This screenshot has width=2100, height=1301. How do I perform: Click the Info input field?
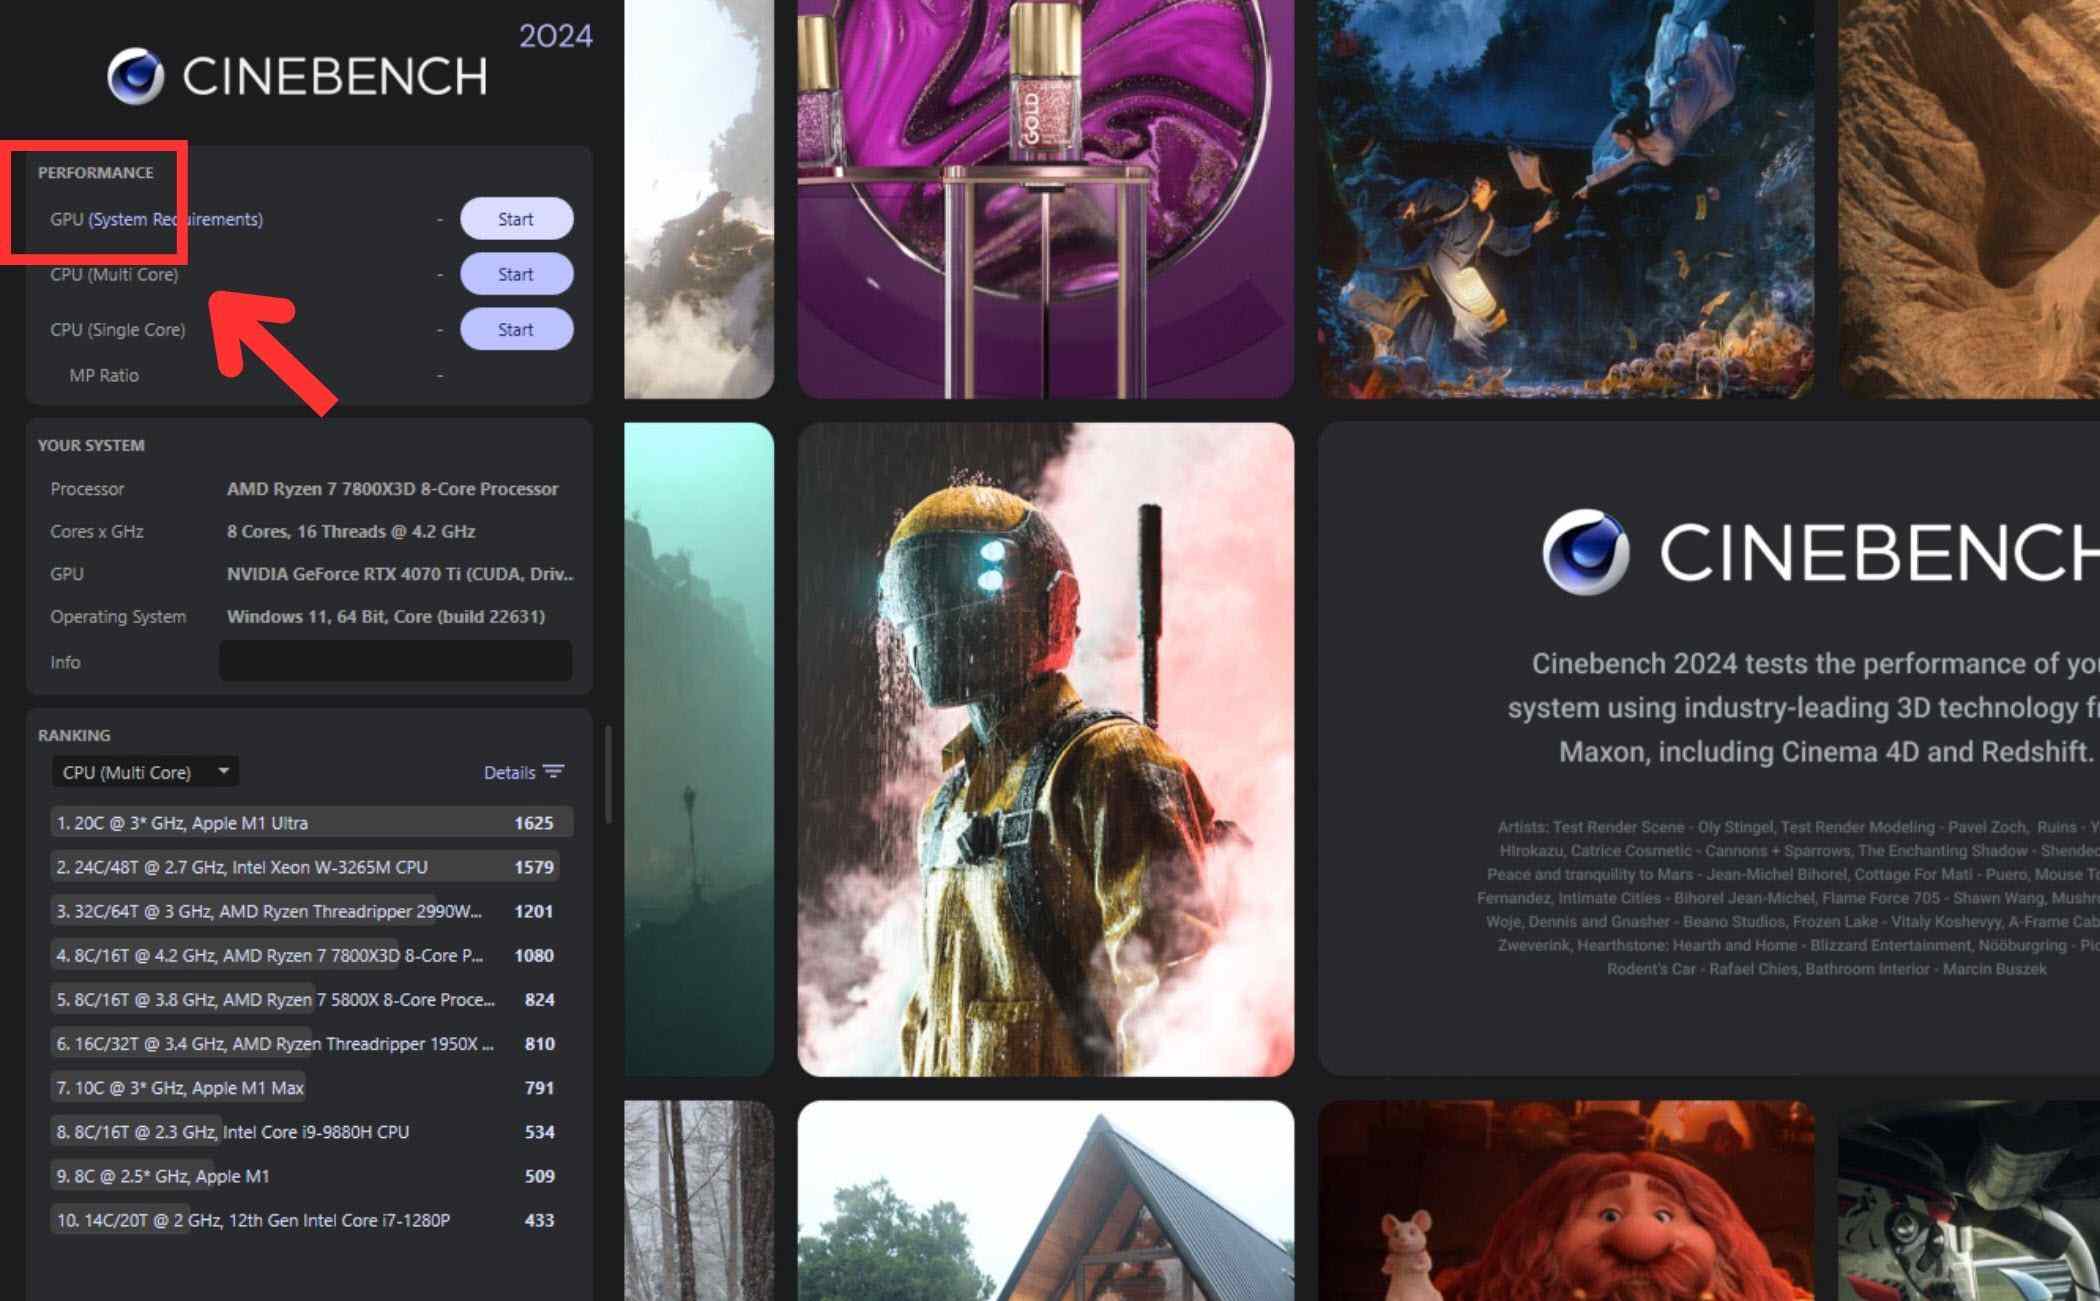(395, 661)
